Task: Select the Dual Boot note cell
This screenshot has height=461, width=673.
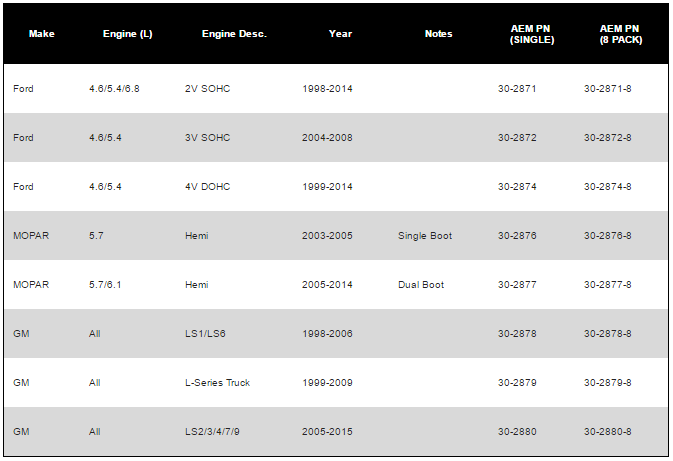Action: coord(421,285)
